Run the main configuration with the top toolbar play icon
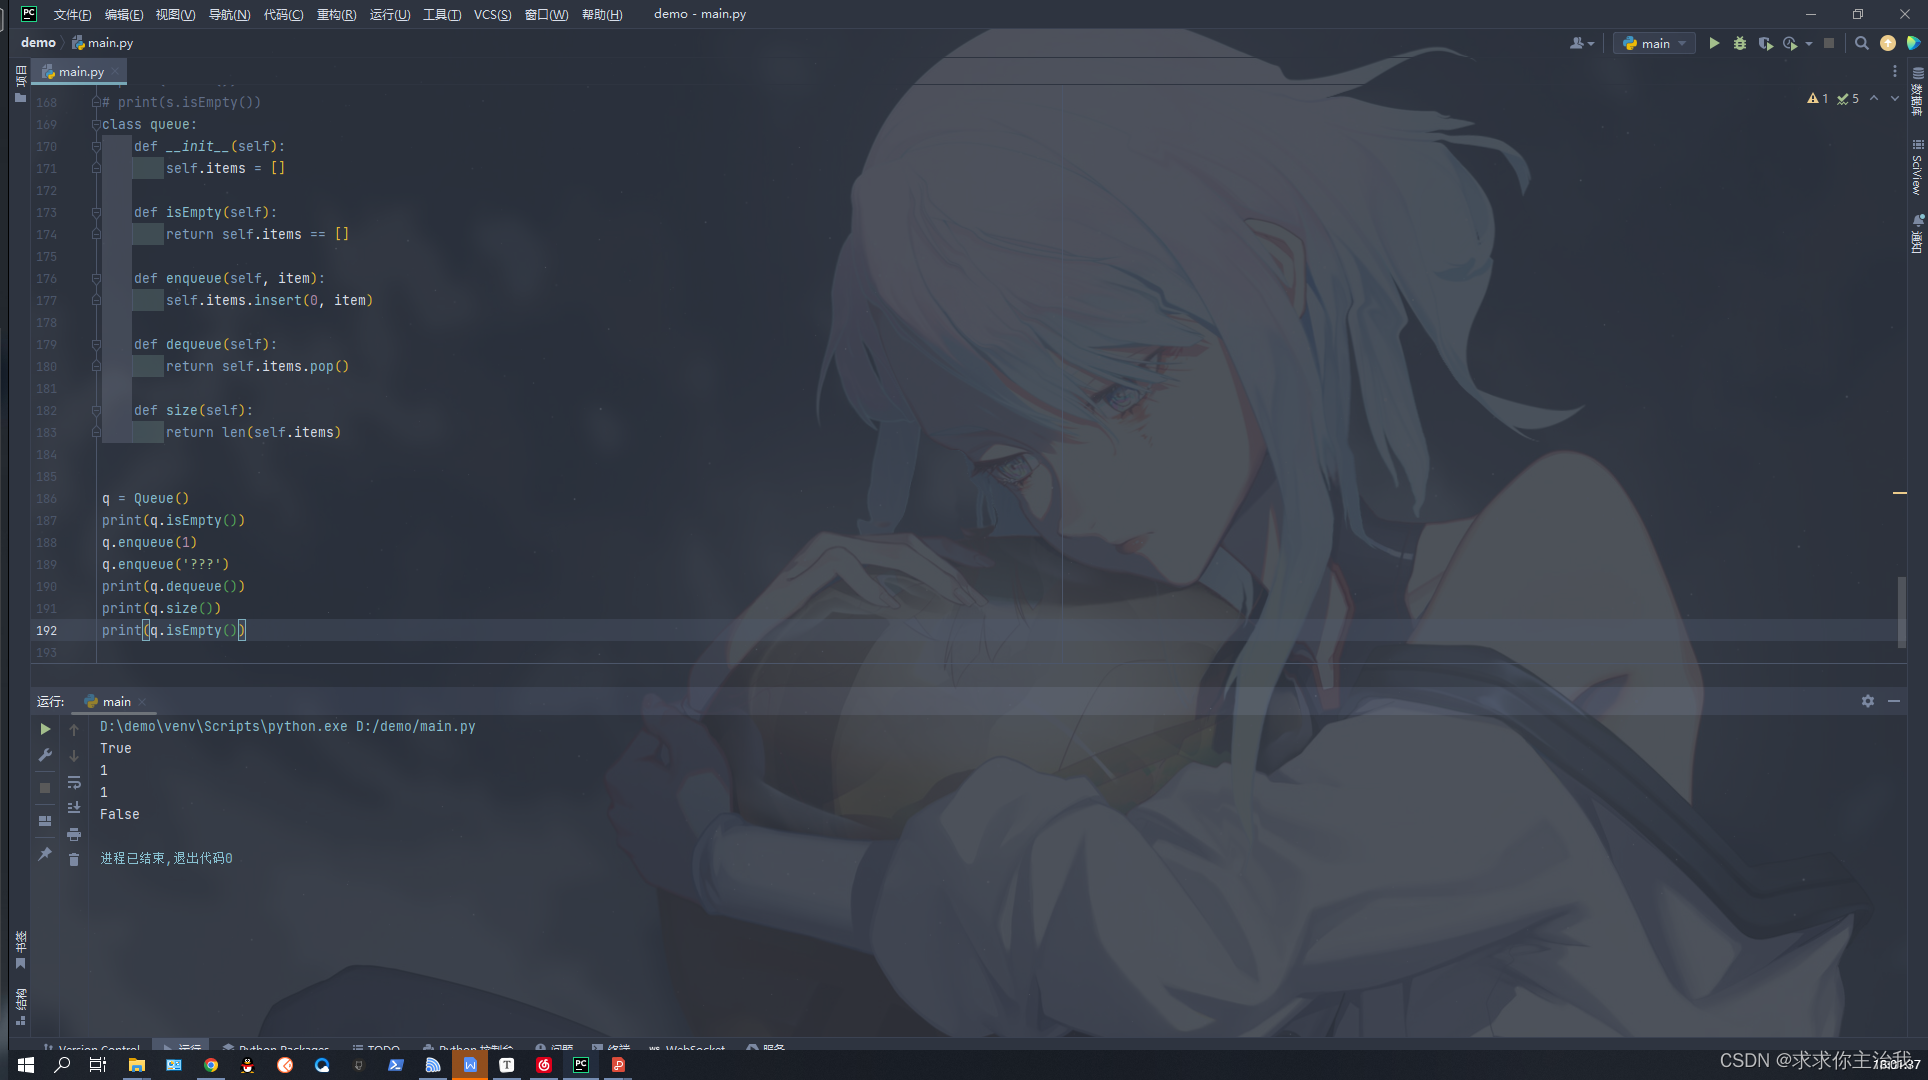The width and height of the screenshot is (1928, 1080). 1714,43
